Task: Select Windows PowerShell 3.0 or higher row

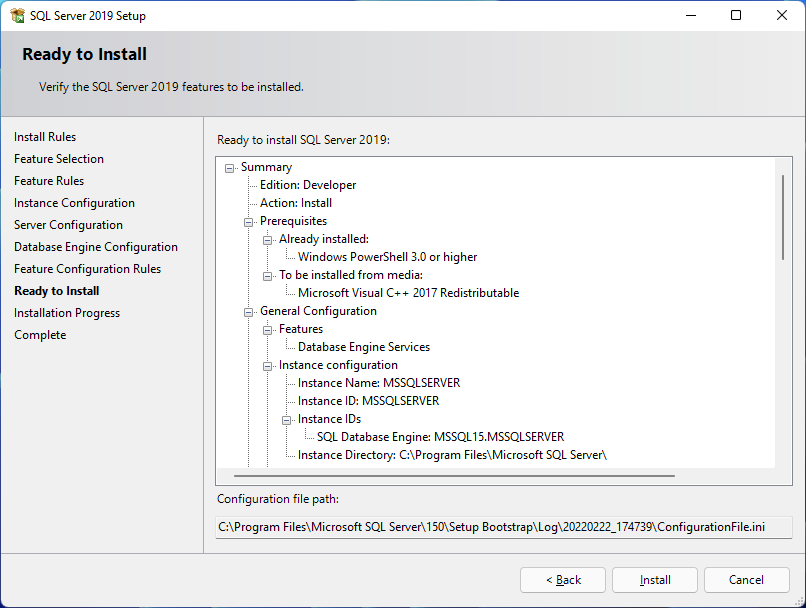Action: (388, 257)
